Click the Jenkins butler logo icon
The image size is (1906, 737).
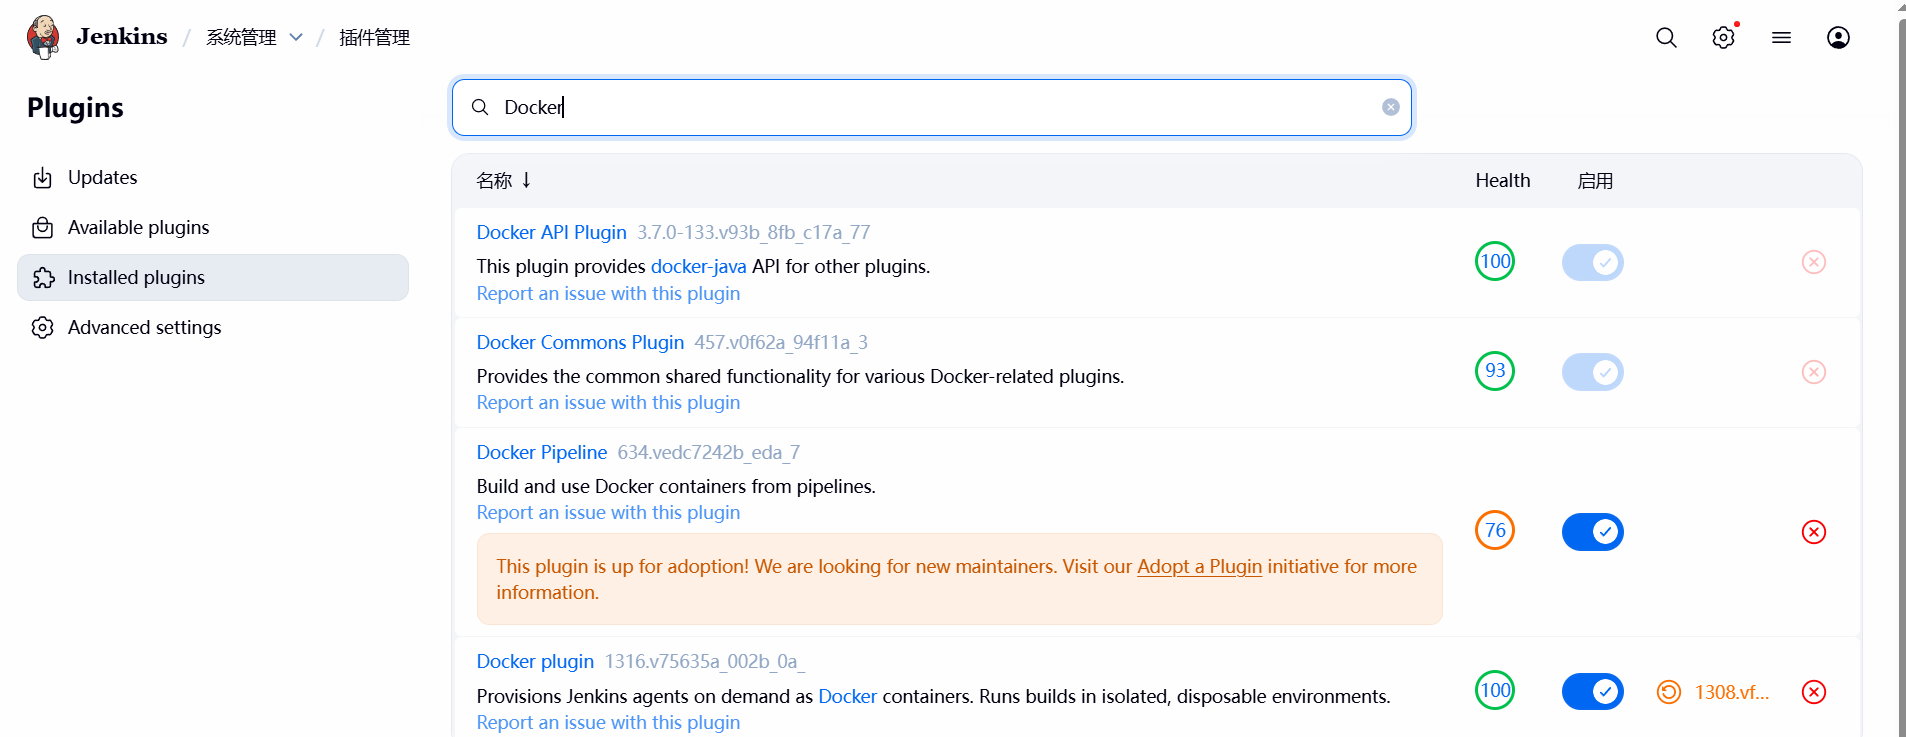click(43, 37)
